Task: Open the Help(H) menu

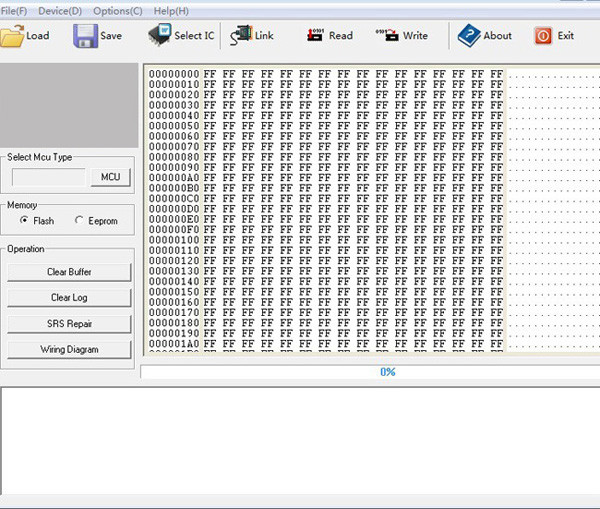Action: click(171, 11)
